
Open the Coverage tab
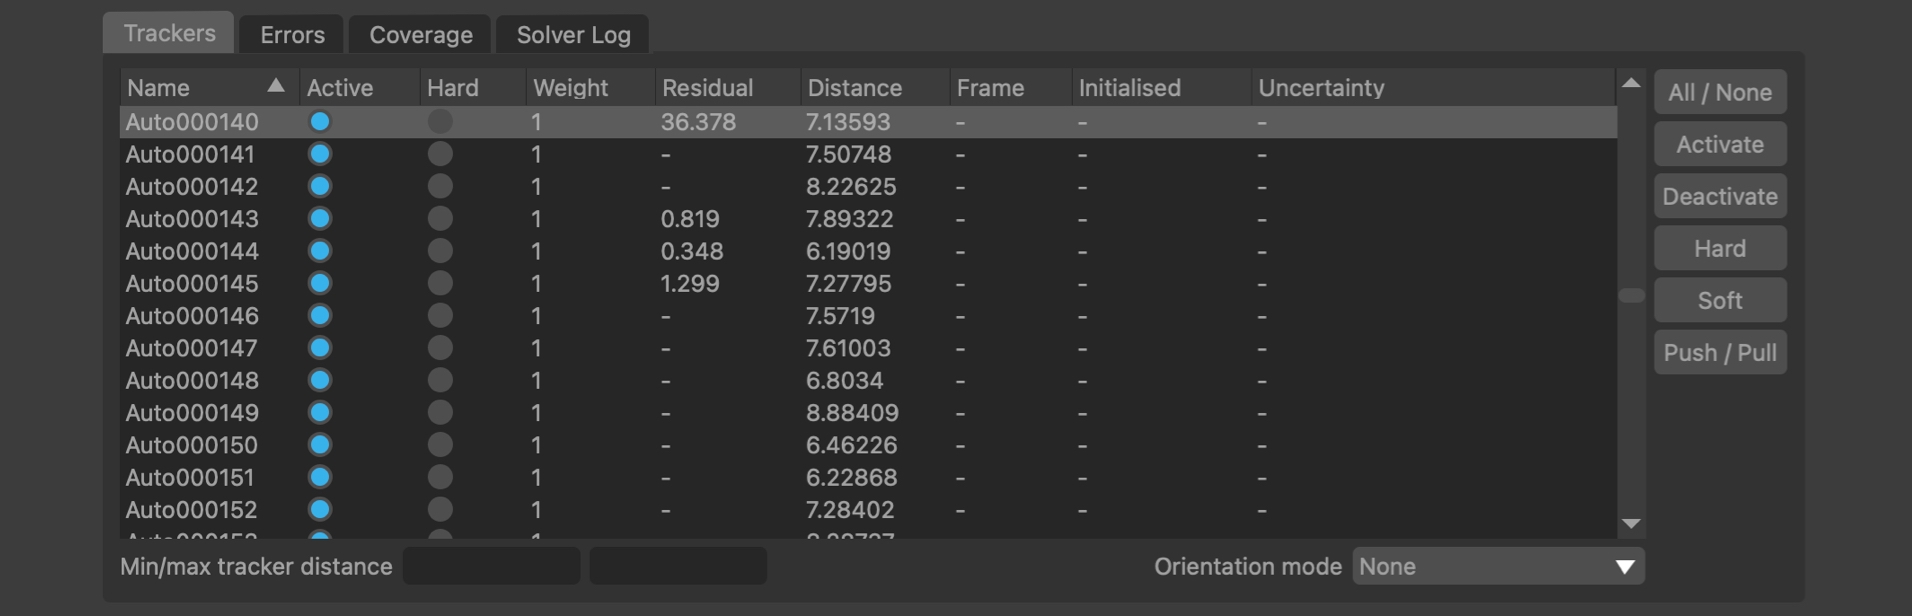(x=421, y=35)
